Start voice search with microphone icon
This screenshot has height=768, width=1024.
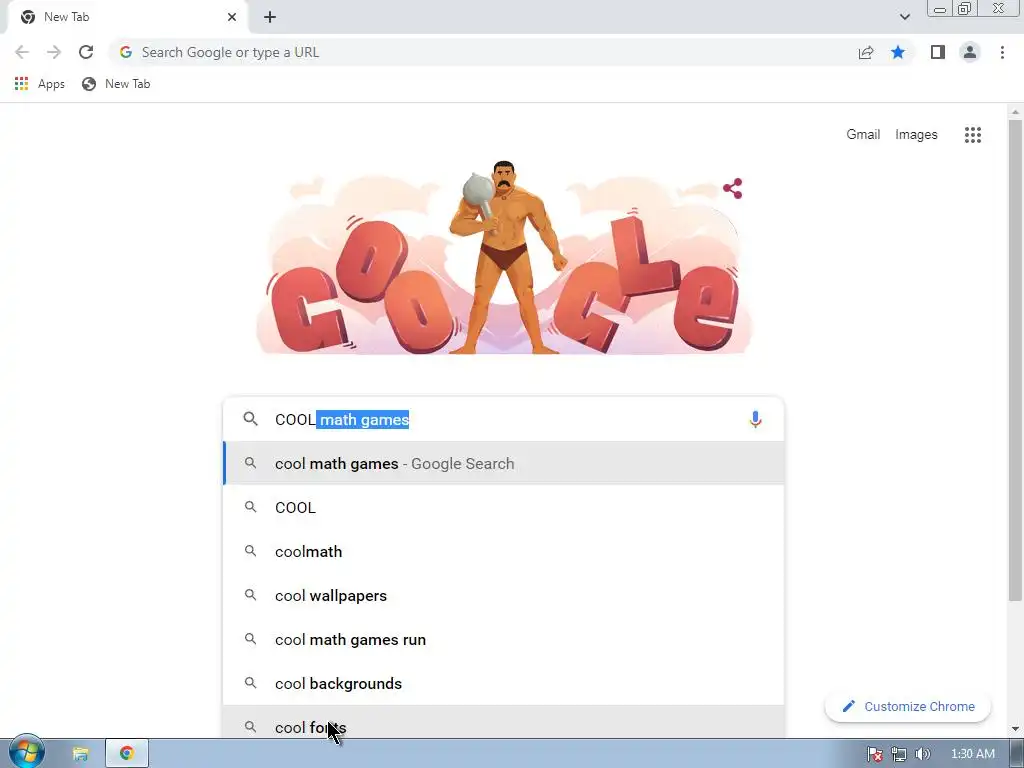click(755, 419)
